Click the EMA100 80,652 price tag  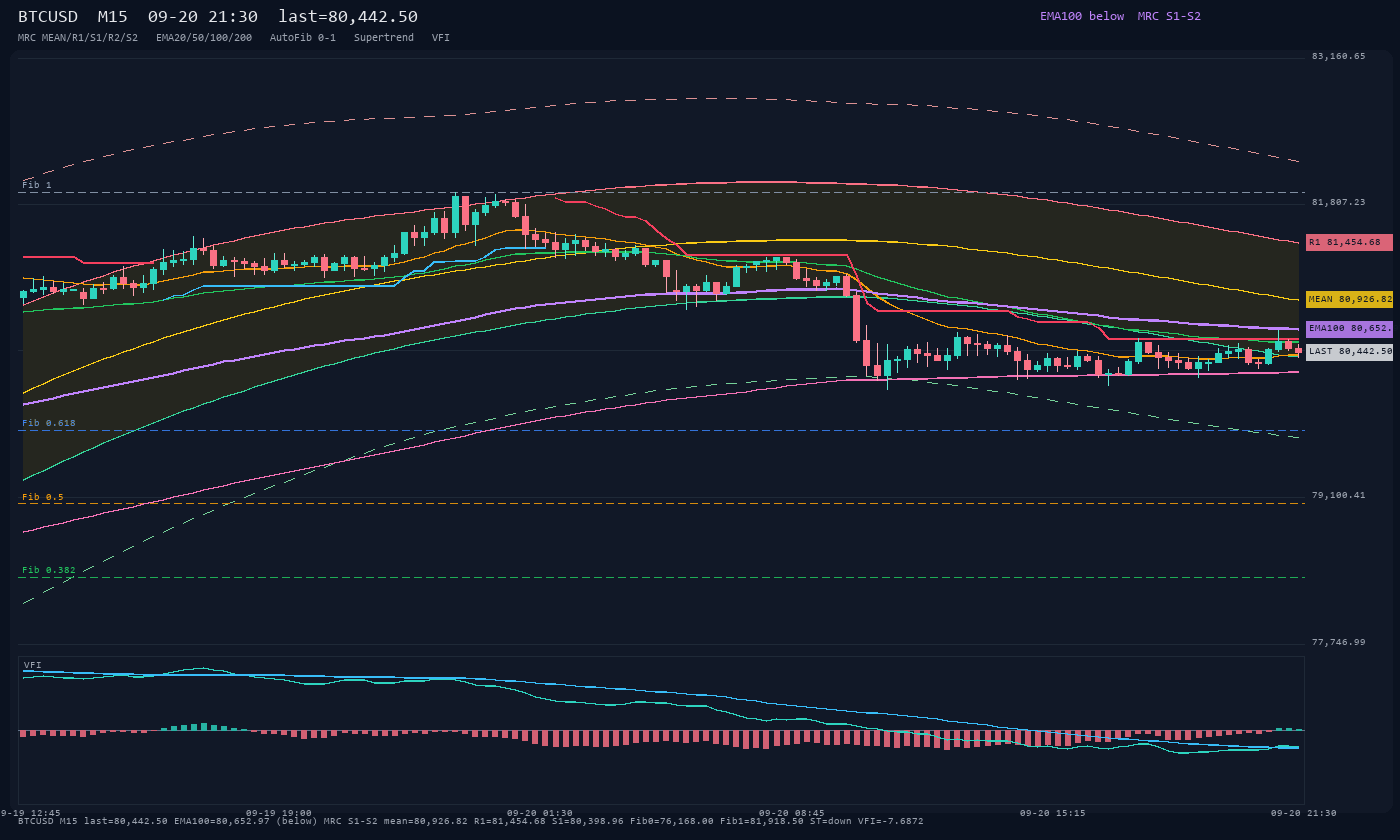point(1349,328)
